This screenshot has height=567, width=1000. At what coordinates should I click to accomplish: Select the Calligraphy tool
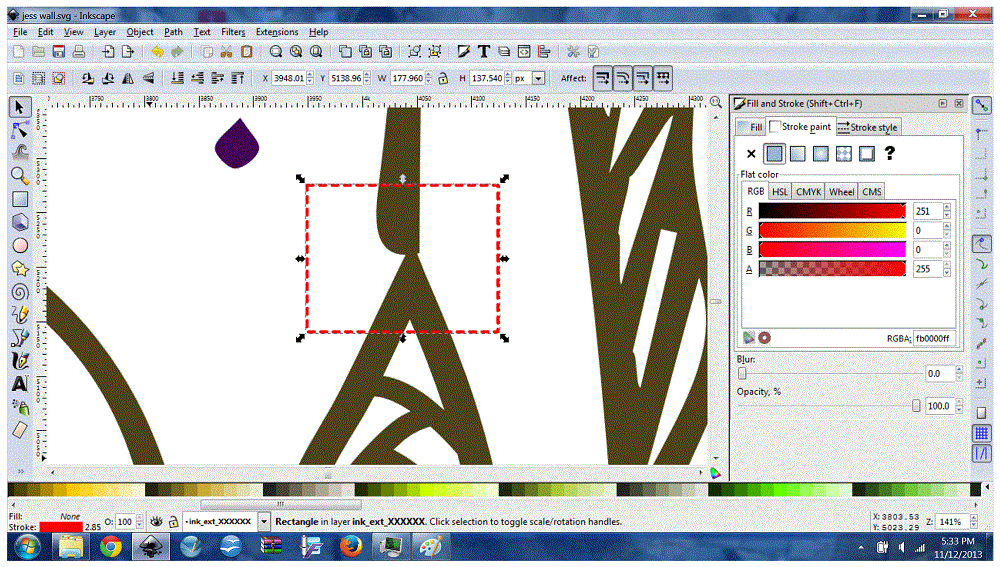(x=20, y=361)
